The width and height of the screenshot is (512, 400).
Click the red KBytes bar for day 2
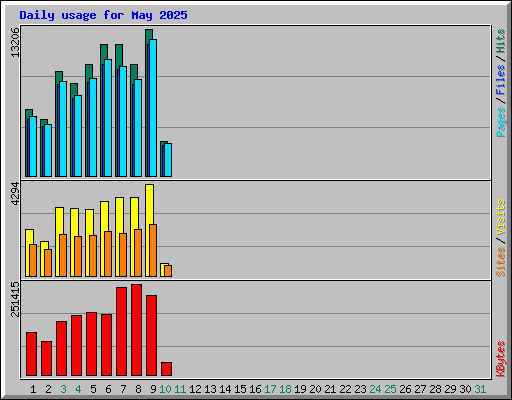tap(47, 359)
